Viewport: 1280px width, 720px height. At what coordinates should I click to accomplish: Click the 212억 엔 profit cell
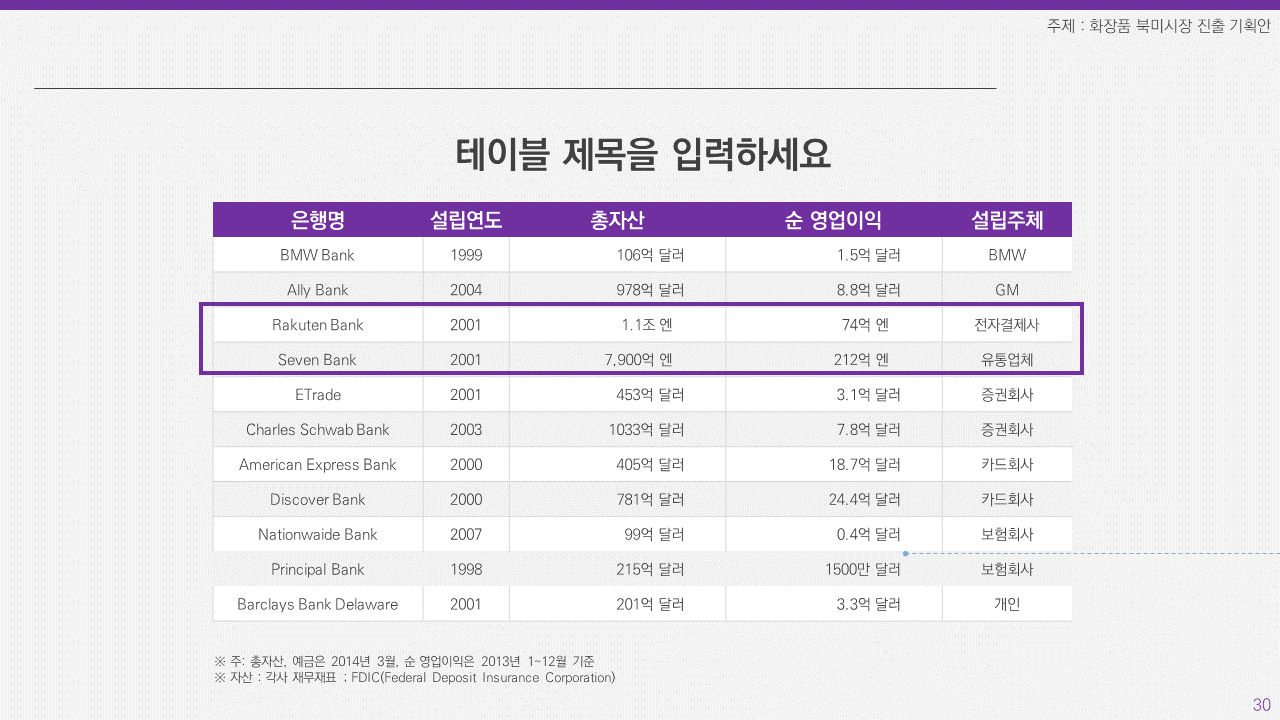tap(834, 360)
